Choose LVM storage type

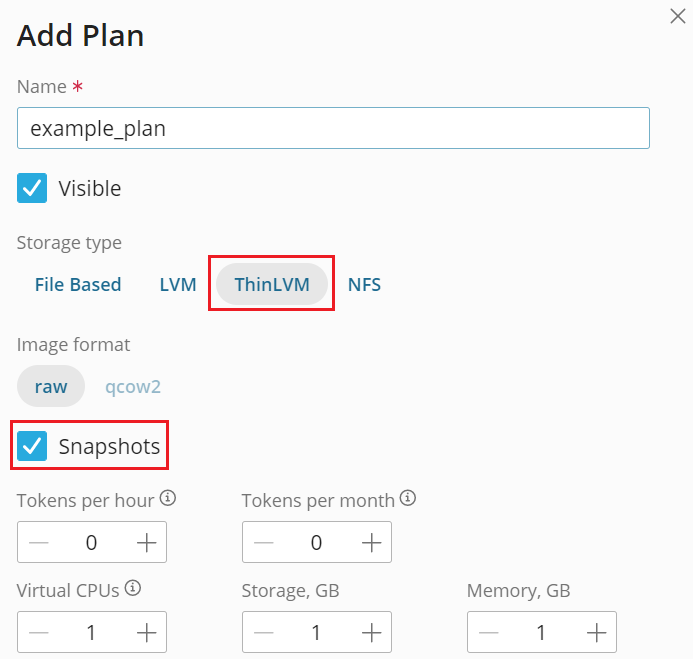178,285
